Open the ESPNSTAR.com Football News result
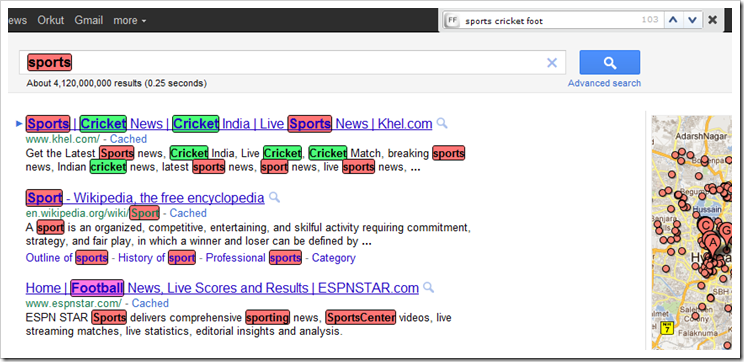This screenshot has width=744, height=362. (x=222, y=288)
